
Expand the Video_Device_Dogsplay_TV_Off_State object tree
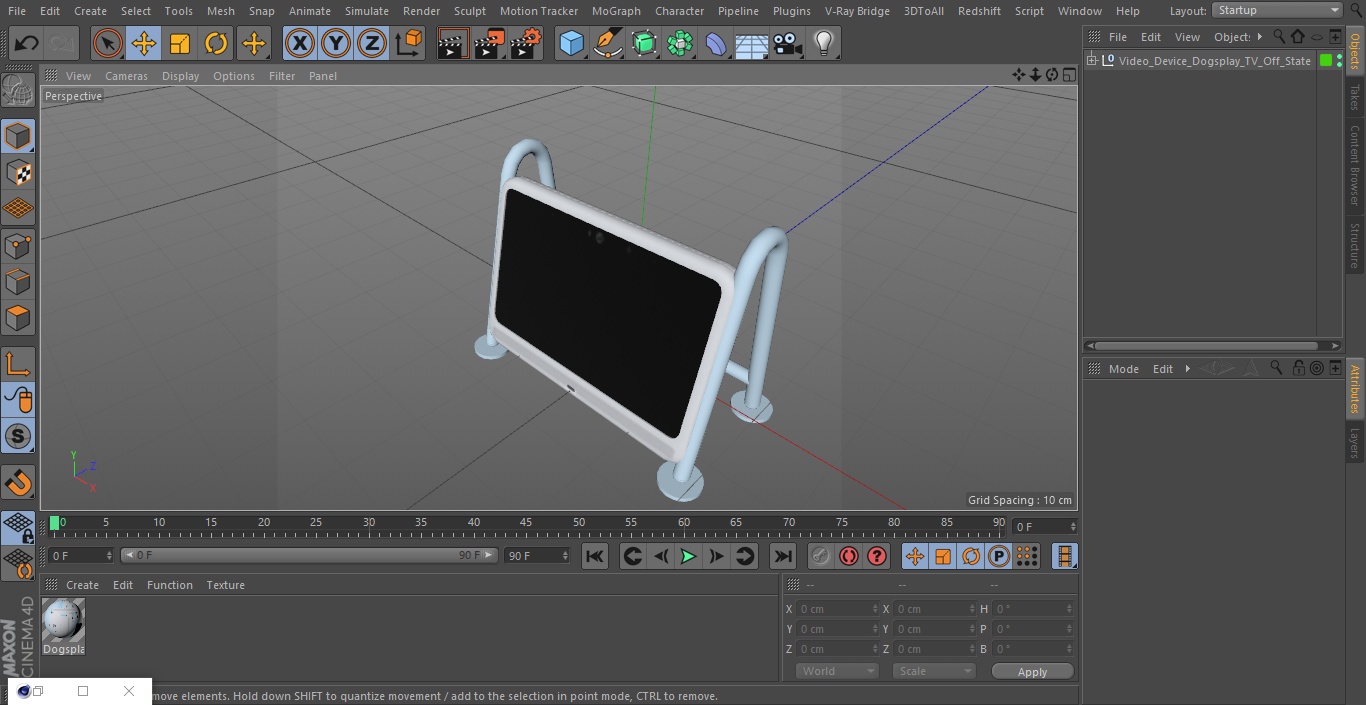[1092, 61]
